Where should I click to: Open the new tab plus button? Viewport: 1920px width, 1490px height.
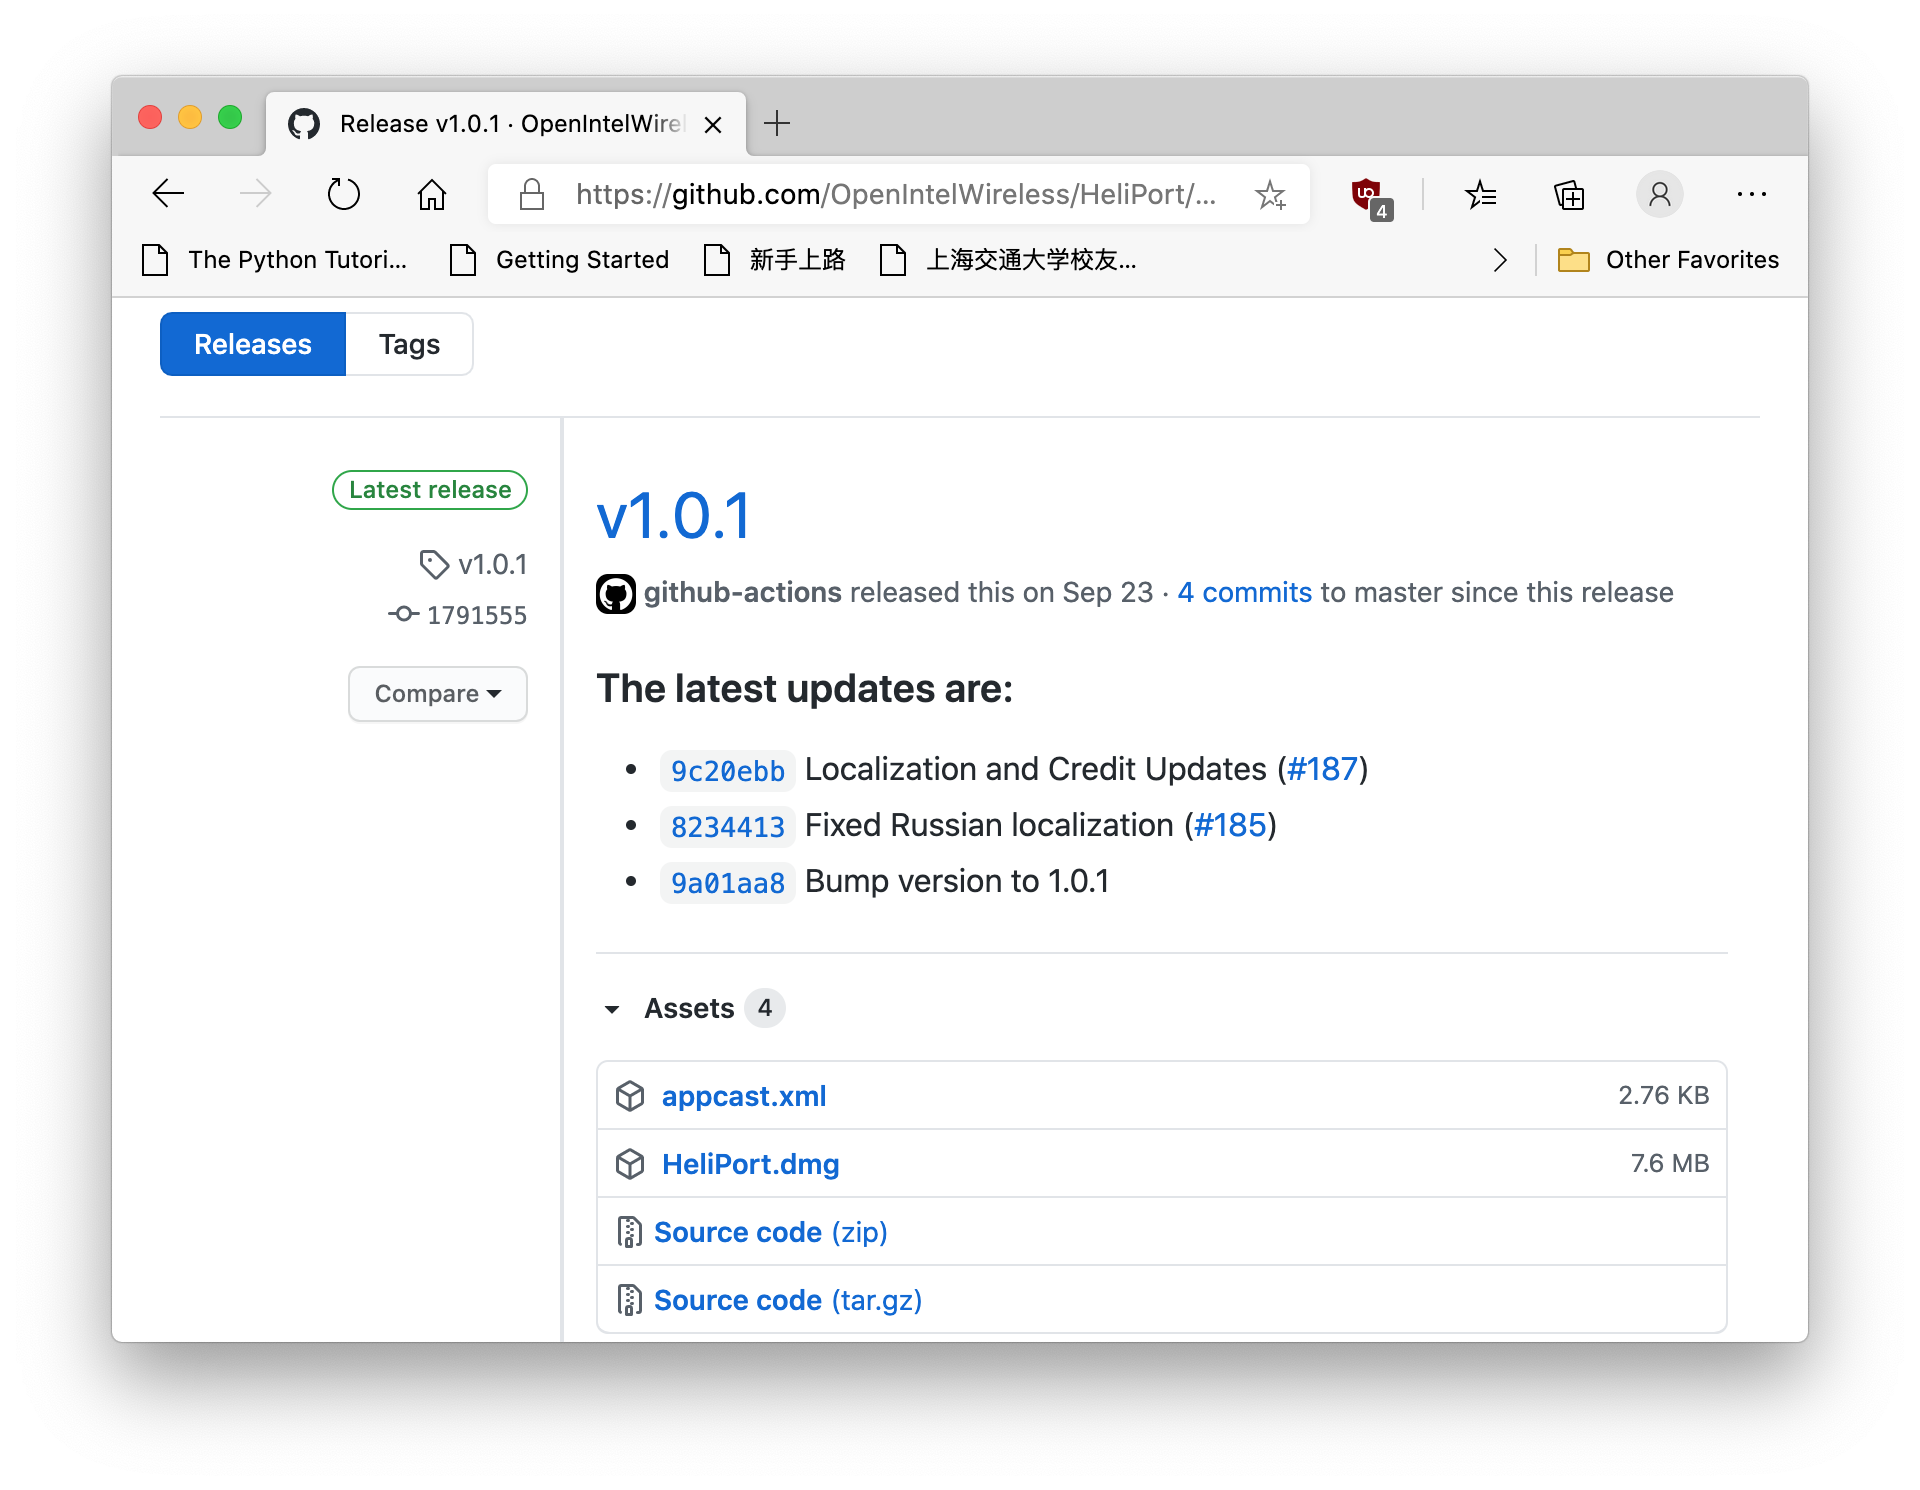[776, 124]
